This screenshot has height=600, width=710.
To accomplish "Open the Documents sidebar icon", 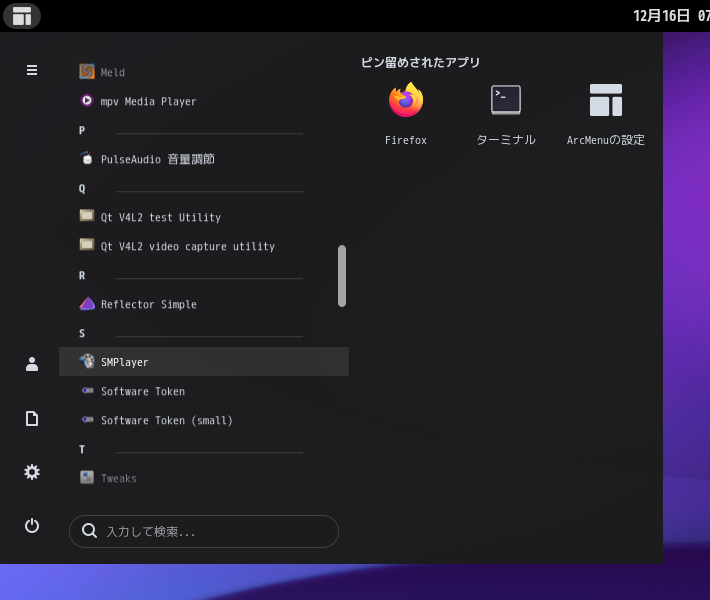I will (x=32, y=418).
